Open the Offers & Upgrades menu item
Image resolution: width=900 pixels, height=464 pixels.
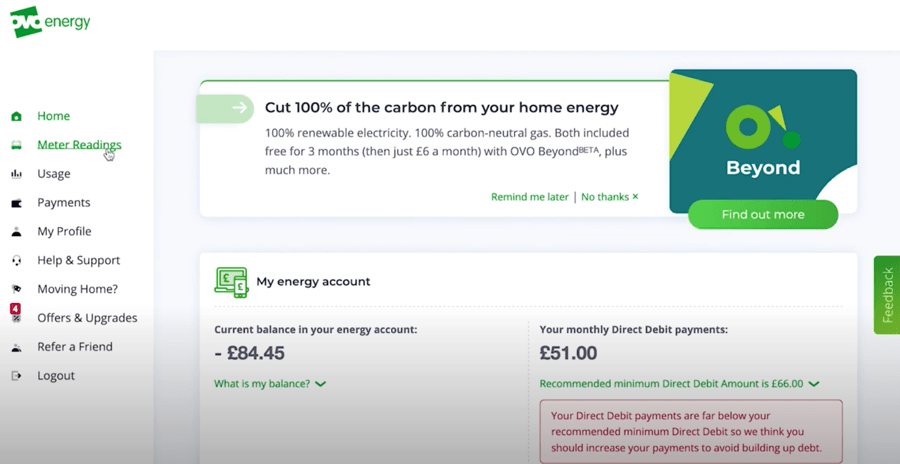pos(87,318)
